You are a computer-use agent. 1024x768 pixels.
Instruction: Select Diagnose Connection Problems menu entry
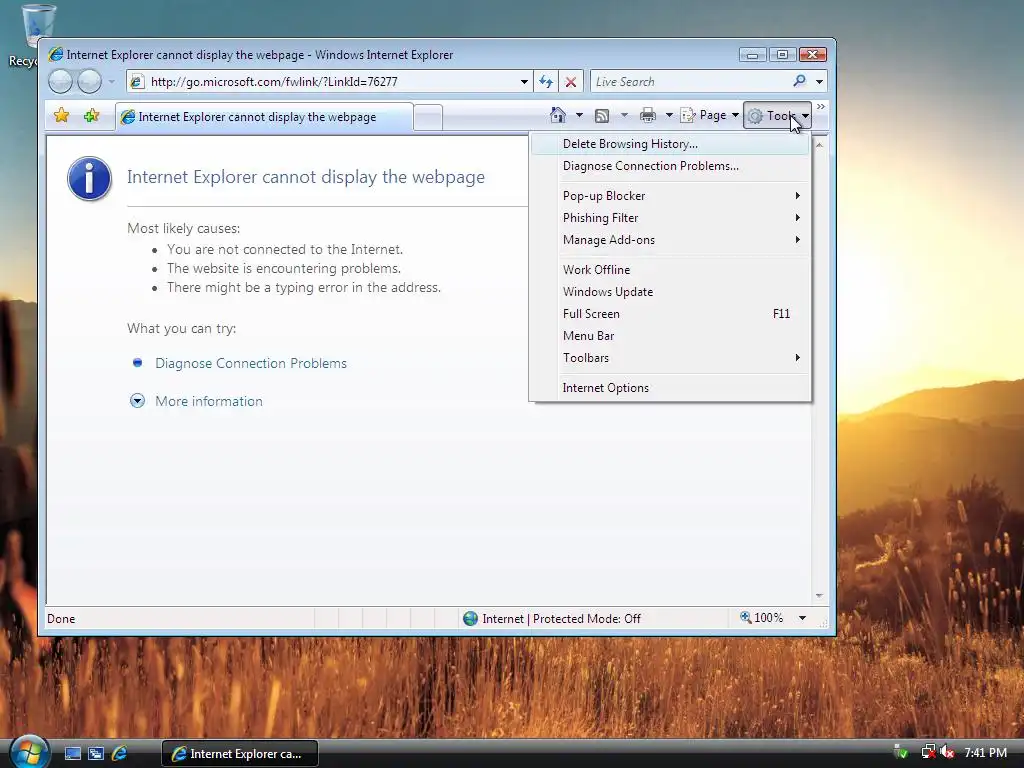click(670, 166)
